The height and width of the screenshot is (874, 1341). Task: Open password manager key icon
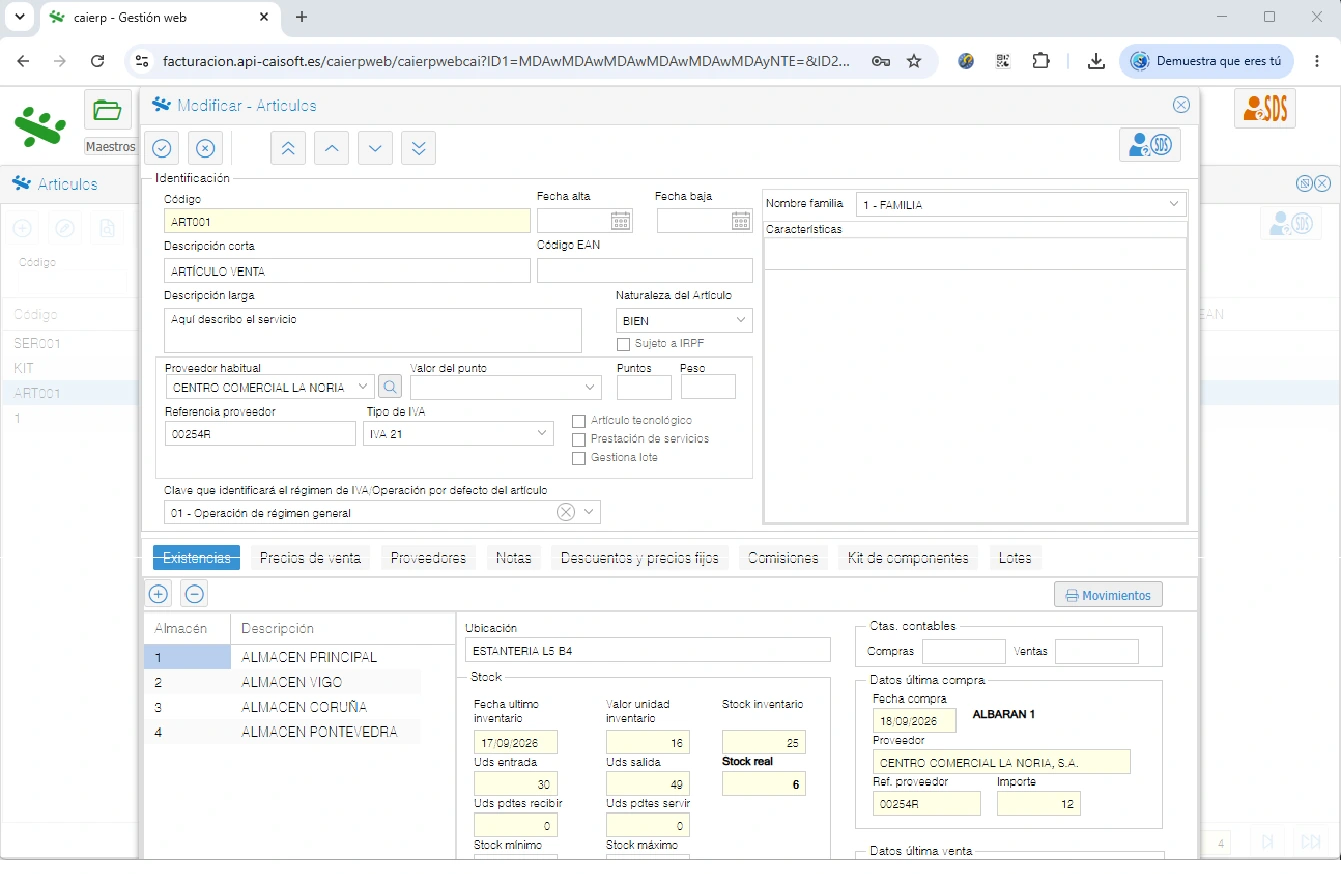pos(880,61)
